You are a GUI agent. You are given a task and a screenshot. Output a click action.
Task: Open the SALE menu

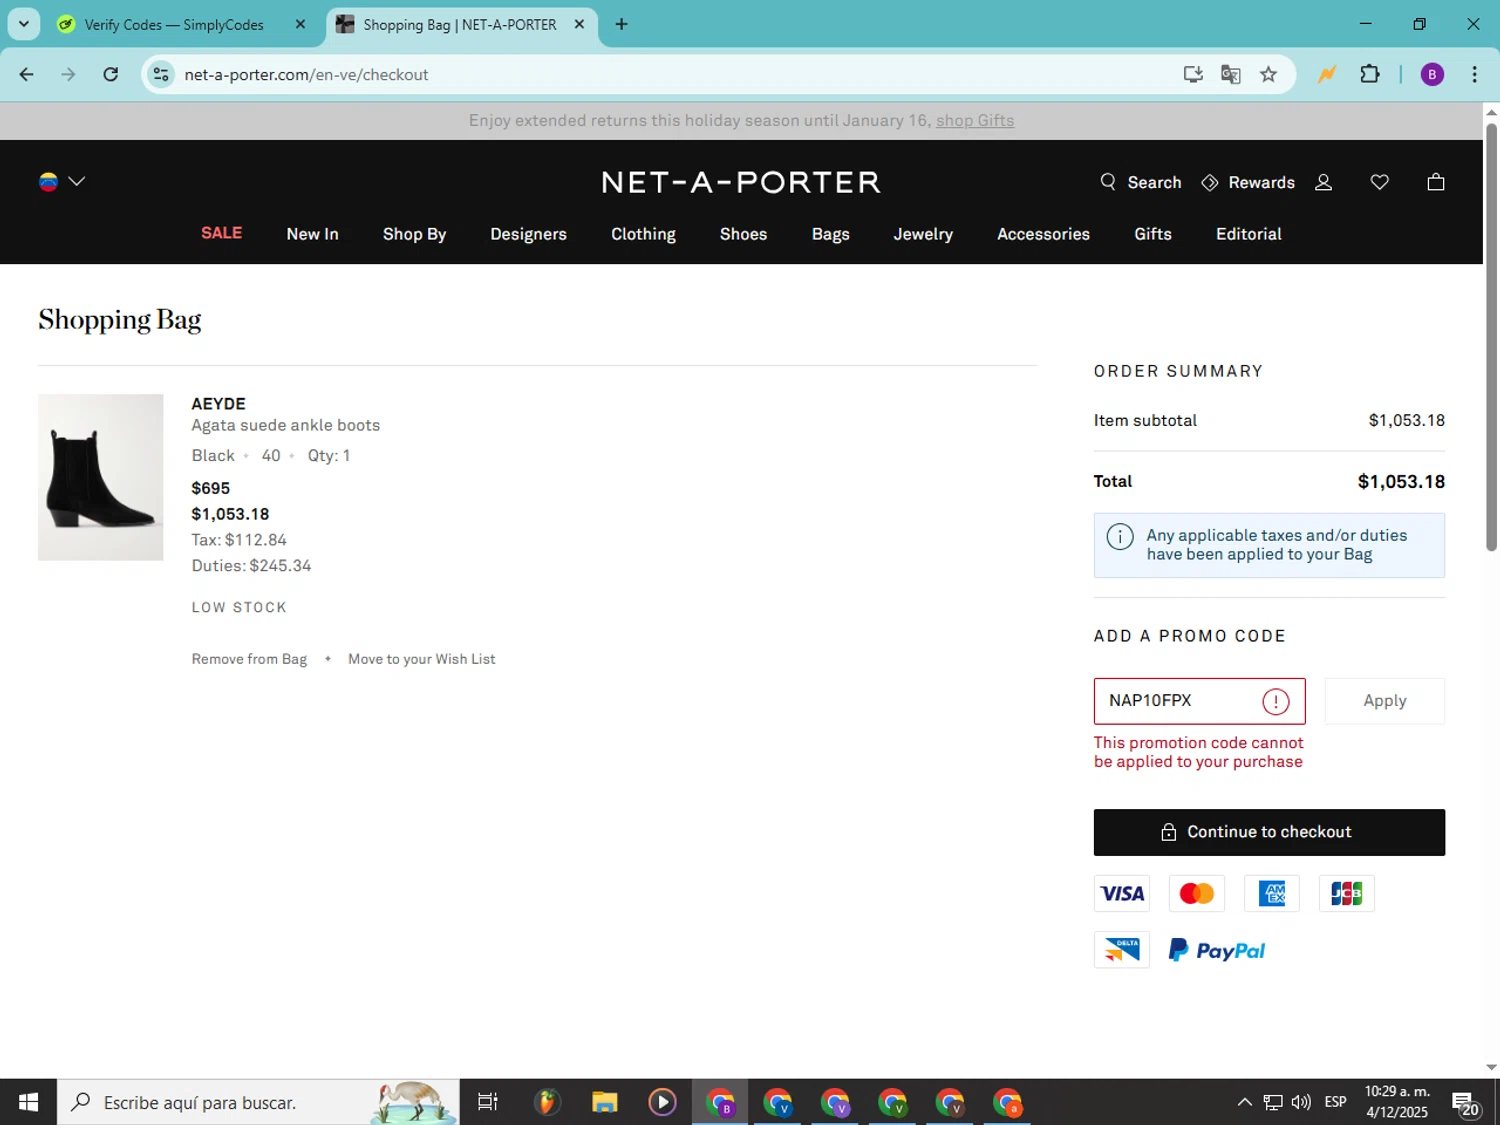[x=221, y=233]
